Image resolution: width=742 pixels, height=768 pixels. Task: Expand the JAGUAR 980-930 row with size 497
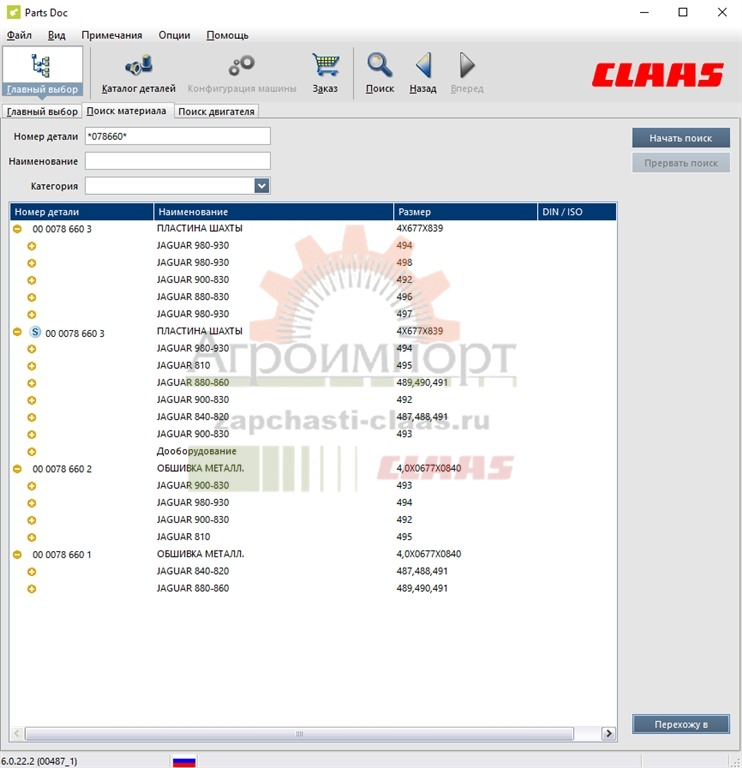click(x=32, y=314)
